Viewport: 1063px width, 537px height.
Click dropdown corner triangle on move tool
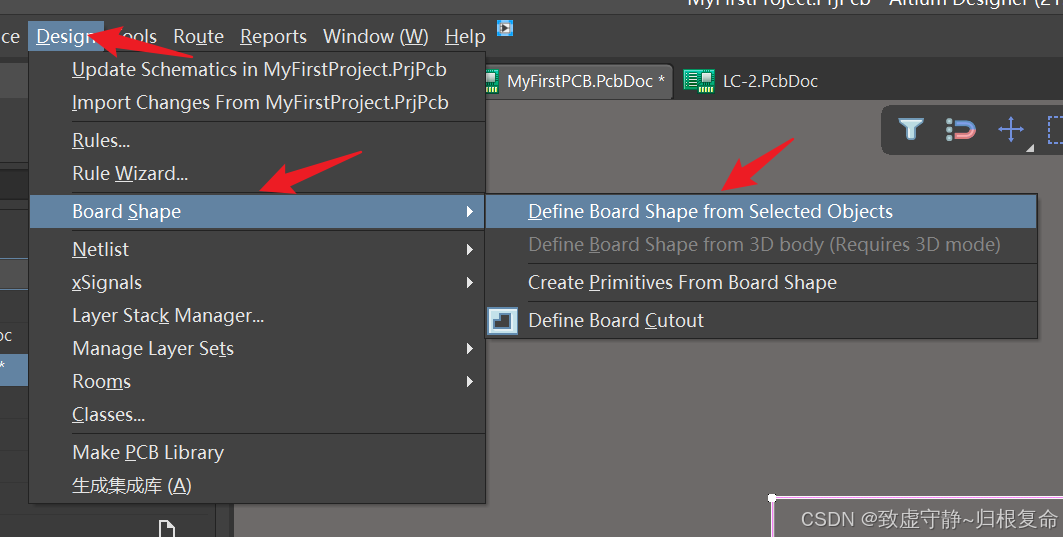pyautogui.click(x=1030, y=148)
